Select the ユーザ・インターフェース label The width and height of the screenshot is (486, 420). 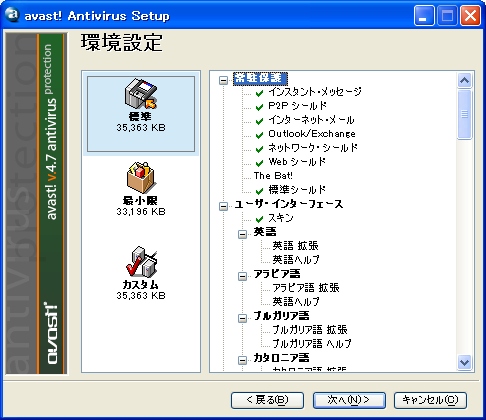[x=289, y=204]
